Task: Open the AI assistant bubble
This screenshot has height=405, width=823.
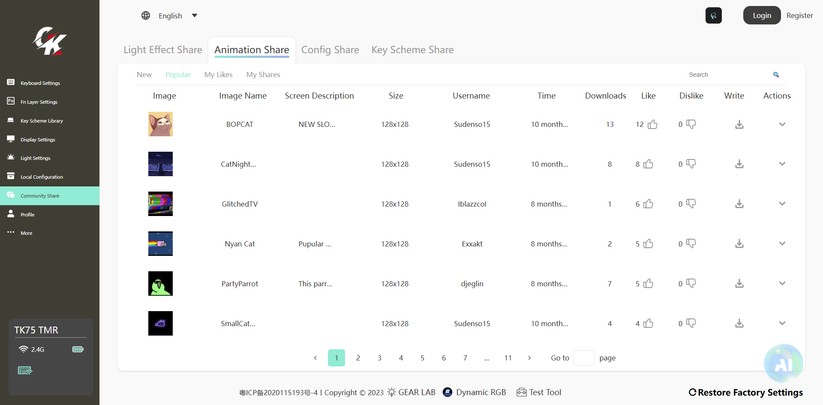Action: tap(783, 364)
